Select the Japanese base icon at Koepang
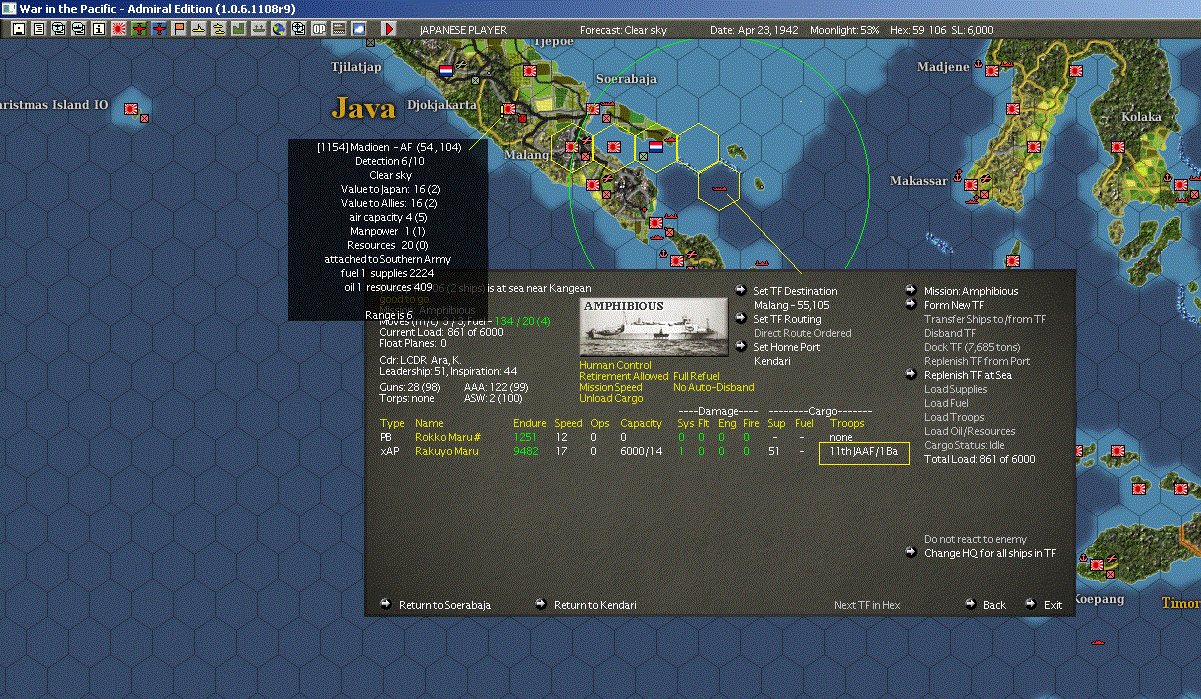Viewport: 1201px width, 699px height. click(x=1097, y=564)
